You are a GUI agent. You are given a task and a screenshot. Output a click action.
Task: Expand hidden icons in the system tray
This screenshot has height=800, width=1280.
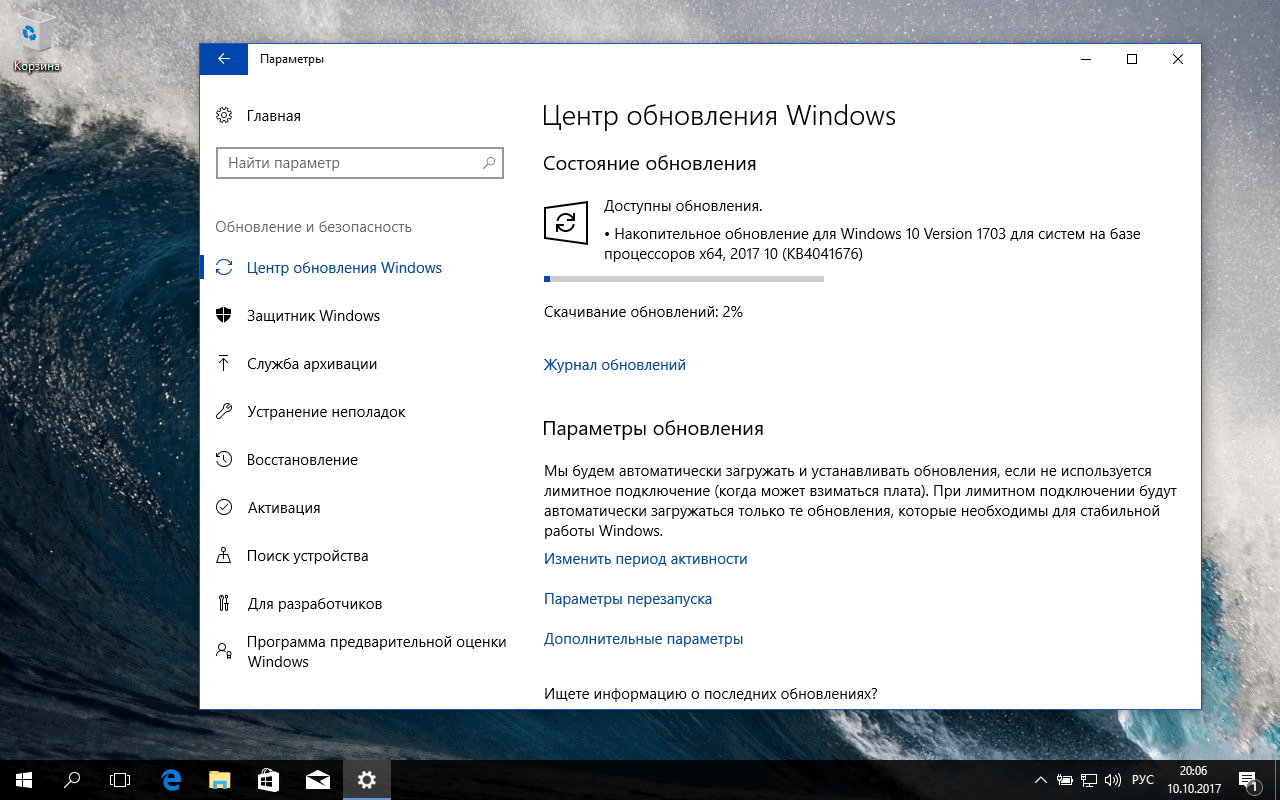coord(1040,779)
